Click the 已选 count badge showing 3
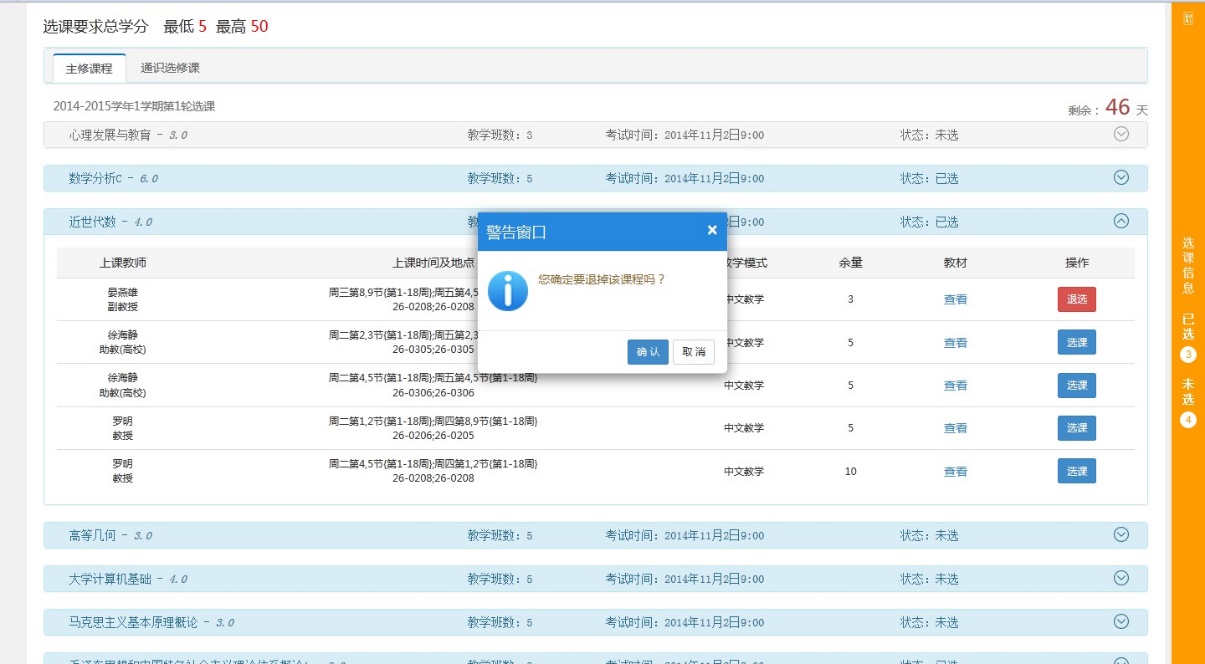 pos(1188,354)
